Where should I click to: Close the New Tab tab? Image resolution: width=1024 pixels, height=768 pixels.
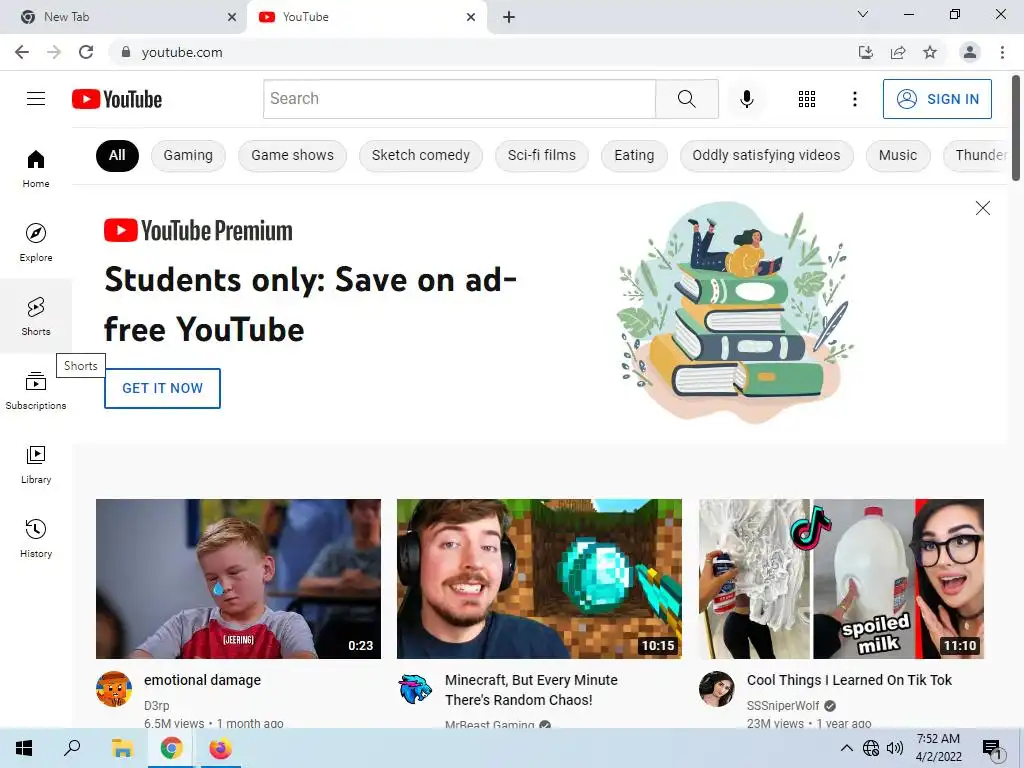click(232, 17)
